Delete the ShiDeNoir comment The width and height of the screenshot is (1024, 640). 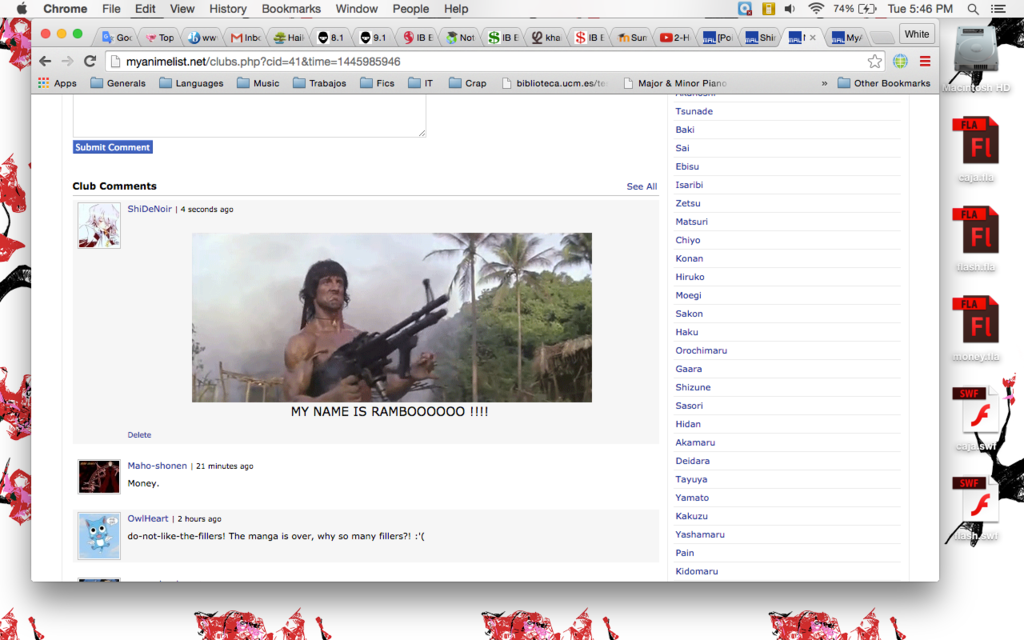pos(139,435)
